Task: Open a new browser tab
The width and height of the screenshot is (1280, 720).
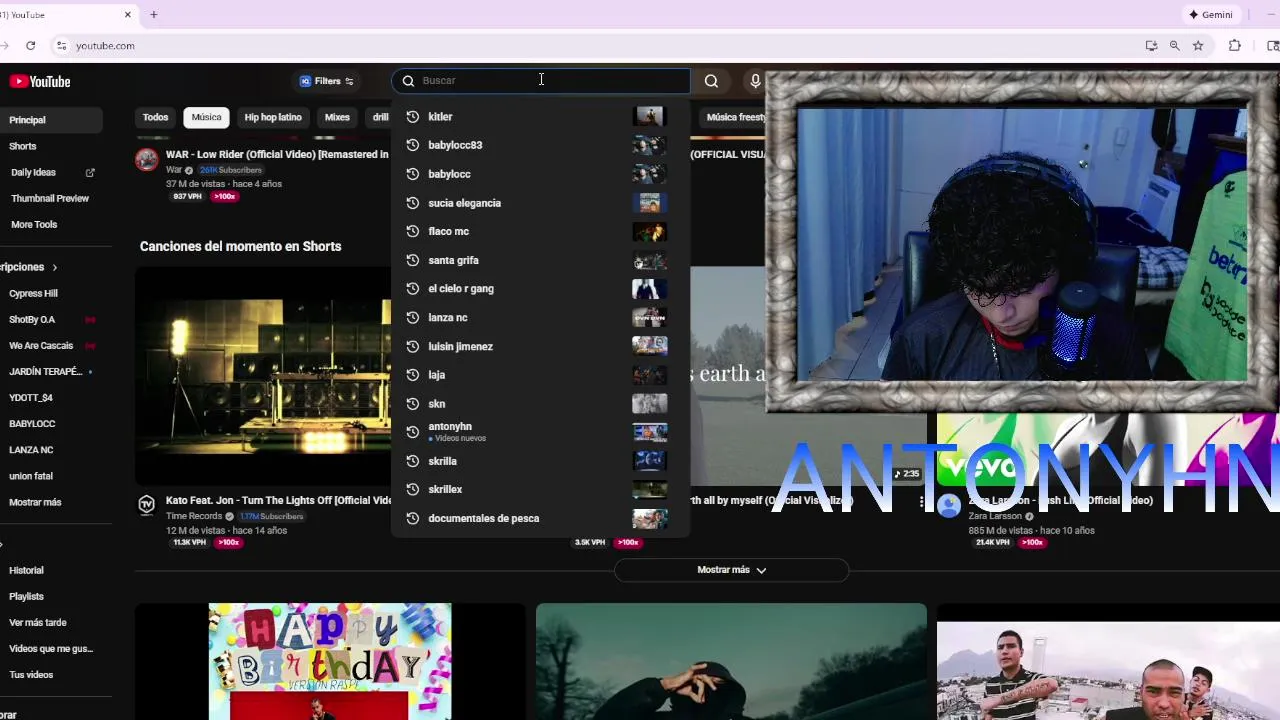Action: [x=154, y=15]
